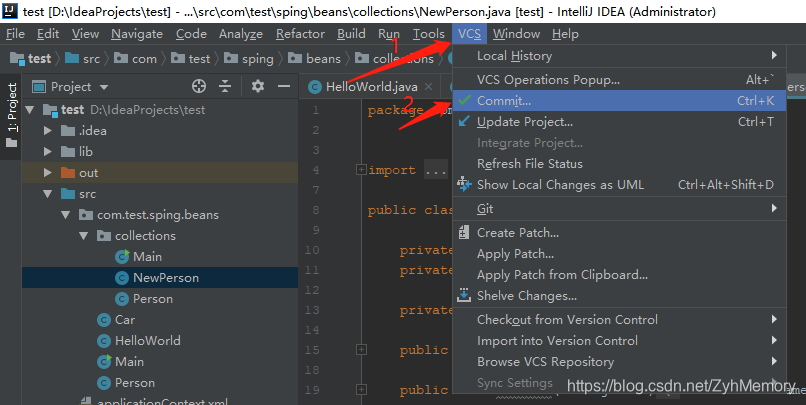Open the Edit menu
Screen dimensions: 806x405
click(x=48, y=34)
